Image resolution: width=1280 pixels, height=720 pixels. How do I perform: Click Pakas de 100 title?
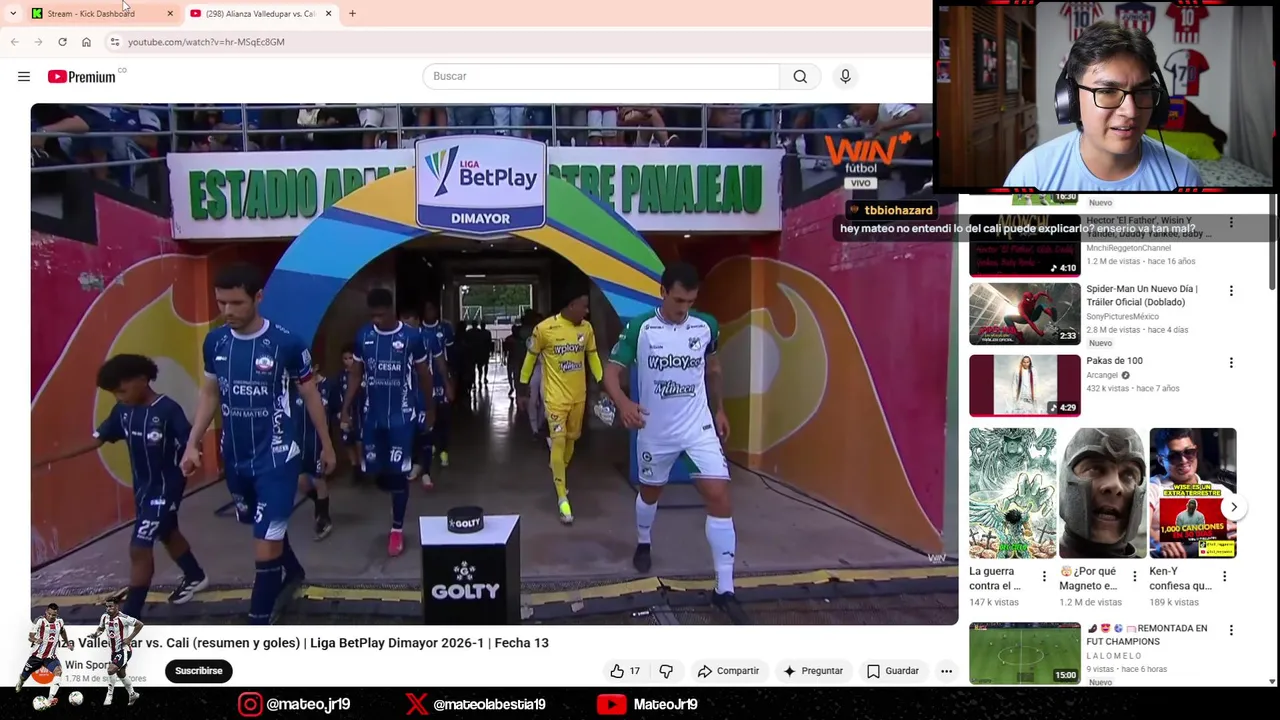[1114, 361]
